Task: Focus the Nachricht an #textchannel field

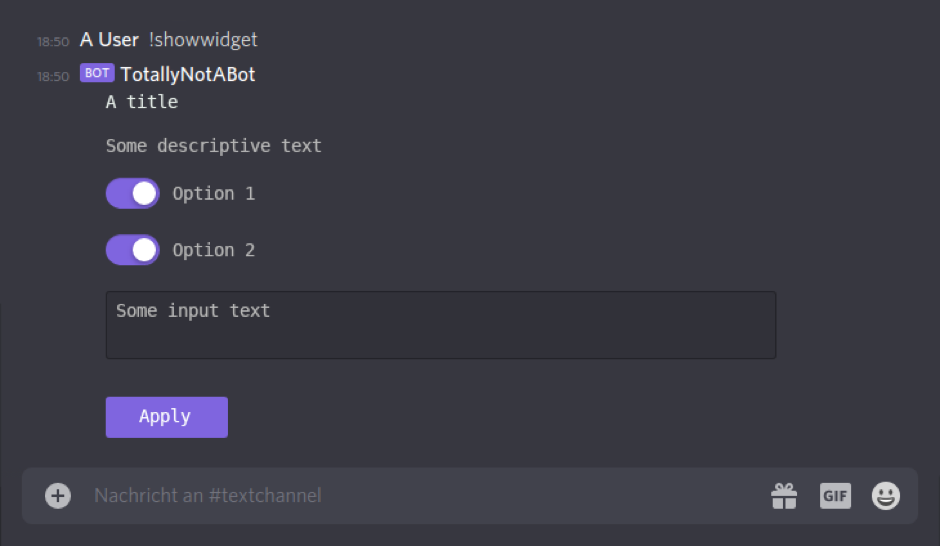Action: [x=400, y=496]
